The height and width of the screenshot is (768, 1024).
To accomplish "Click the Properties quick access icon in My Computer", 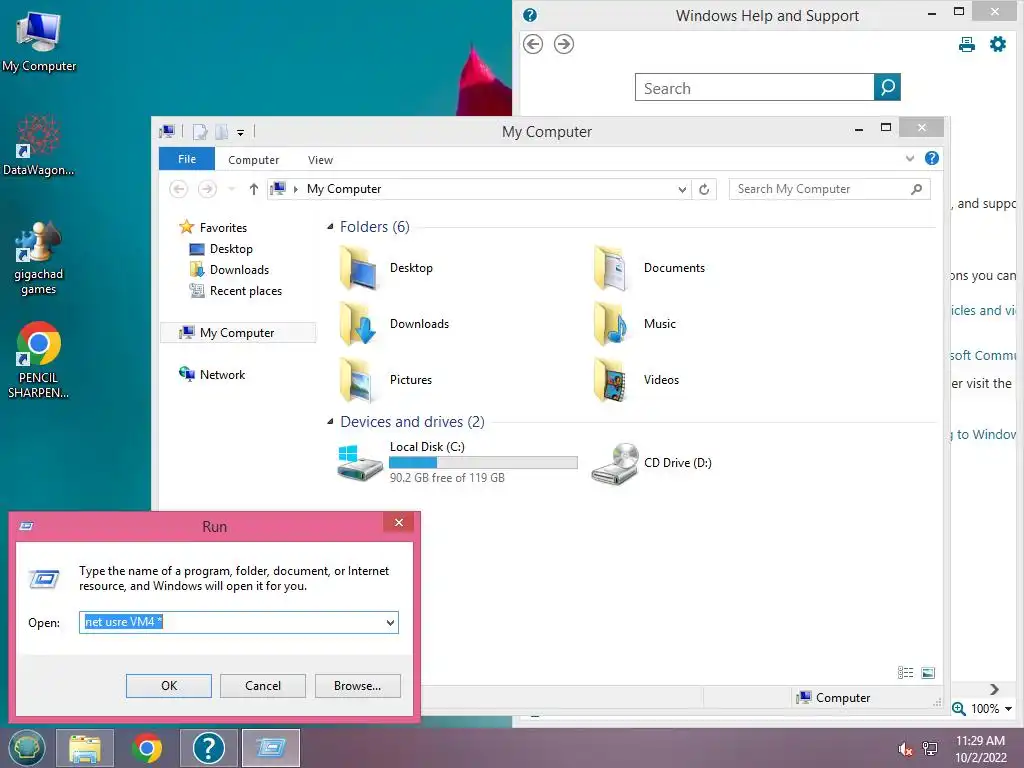I will (200, 132).
